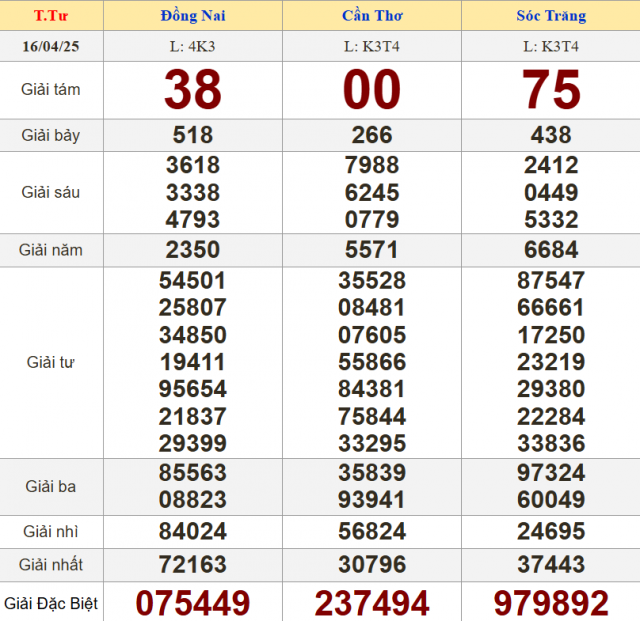Click Giải tư number 54501
Screen dimensions: 640x621
[193, 280]
